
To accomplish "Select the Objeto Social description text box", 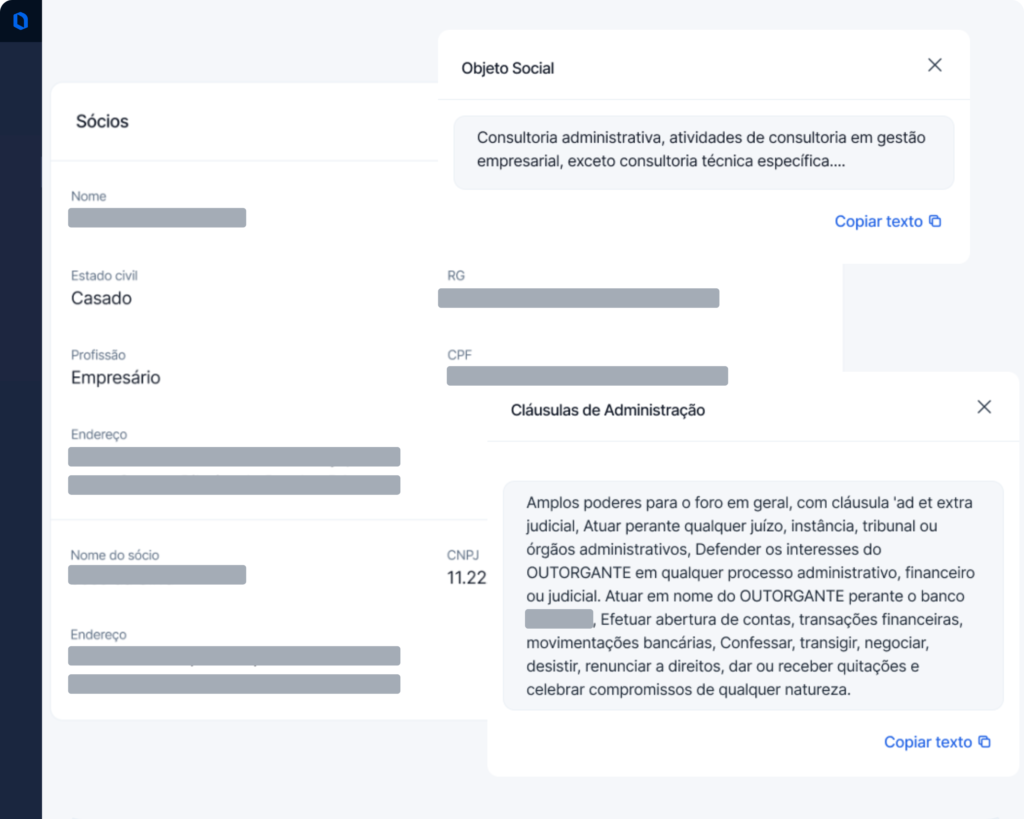I will tap(704, 153).
